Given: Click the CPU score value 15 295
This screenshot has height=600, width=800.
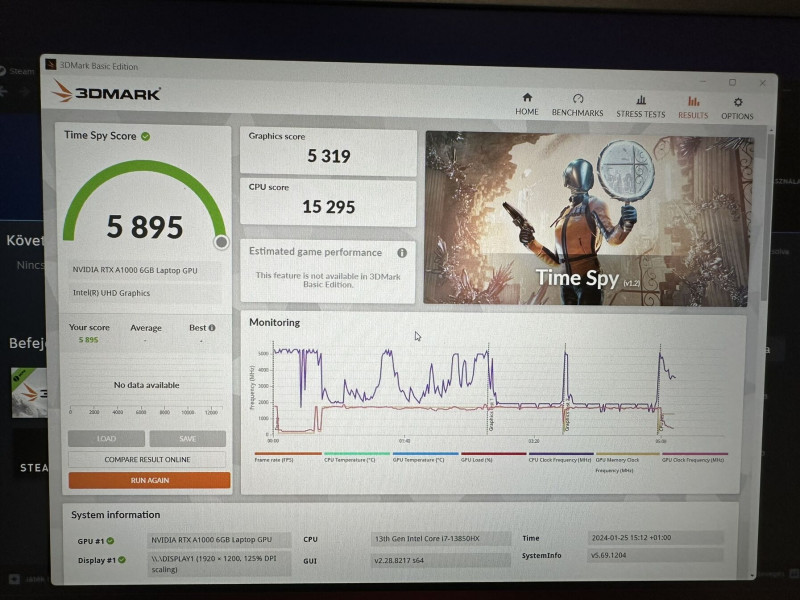Looking at the screenshot, I should 329,207.
